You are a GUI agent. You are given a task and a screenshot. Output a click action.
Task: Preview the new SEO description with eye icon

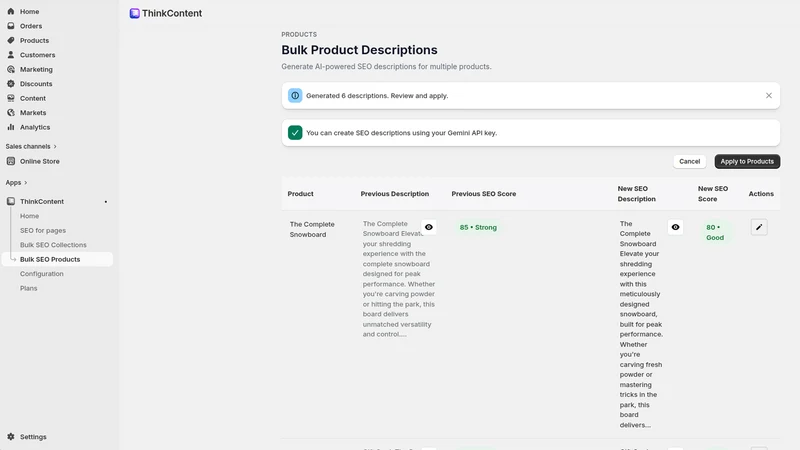675,227
